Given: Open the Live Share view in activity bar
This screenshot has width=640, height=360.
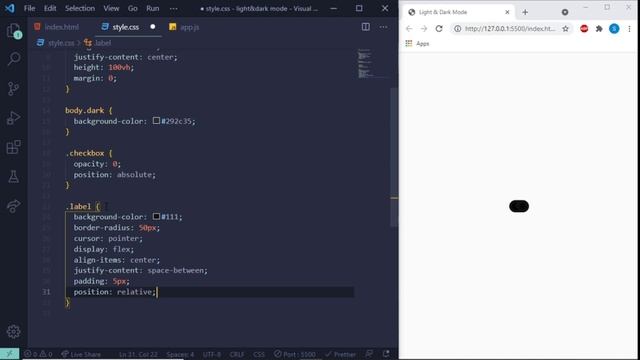Looking at the screenshot, I should click(x=13, y=206).
